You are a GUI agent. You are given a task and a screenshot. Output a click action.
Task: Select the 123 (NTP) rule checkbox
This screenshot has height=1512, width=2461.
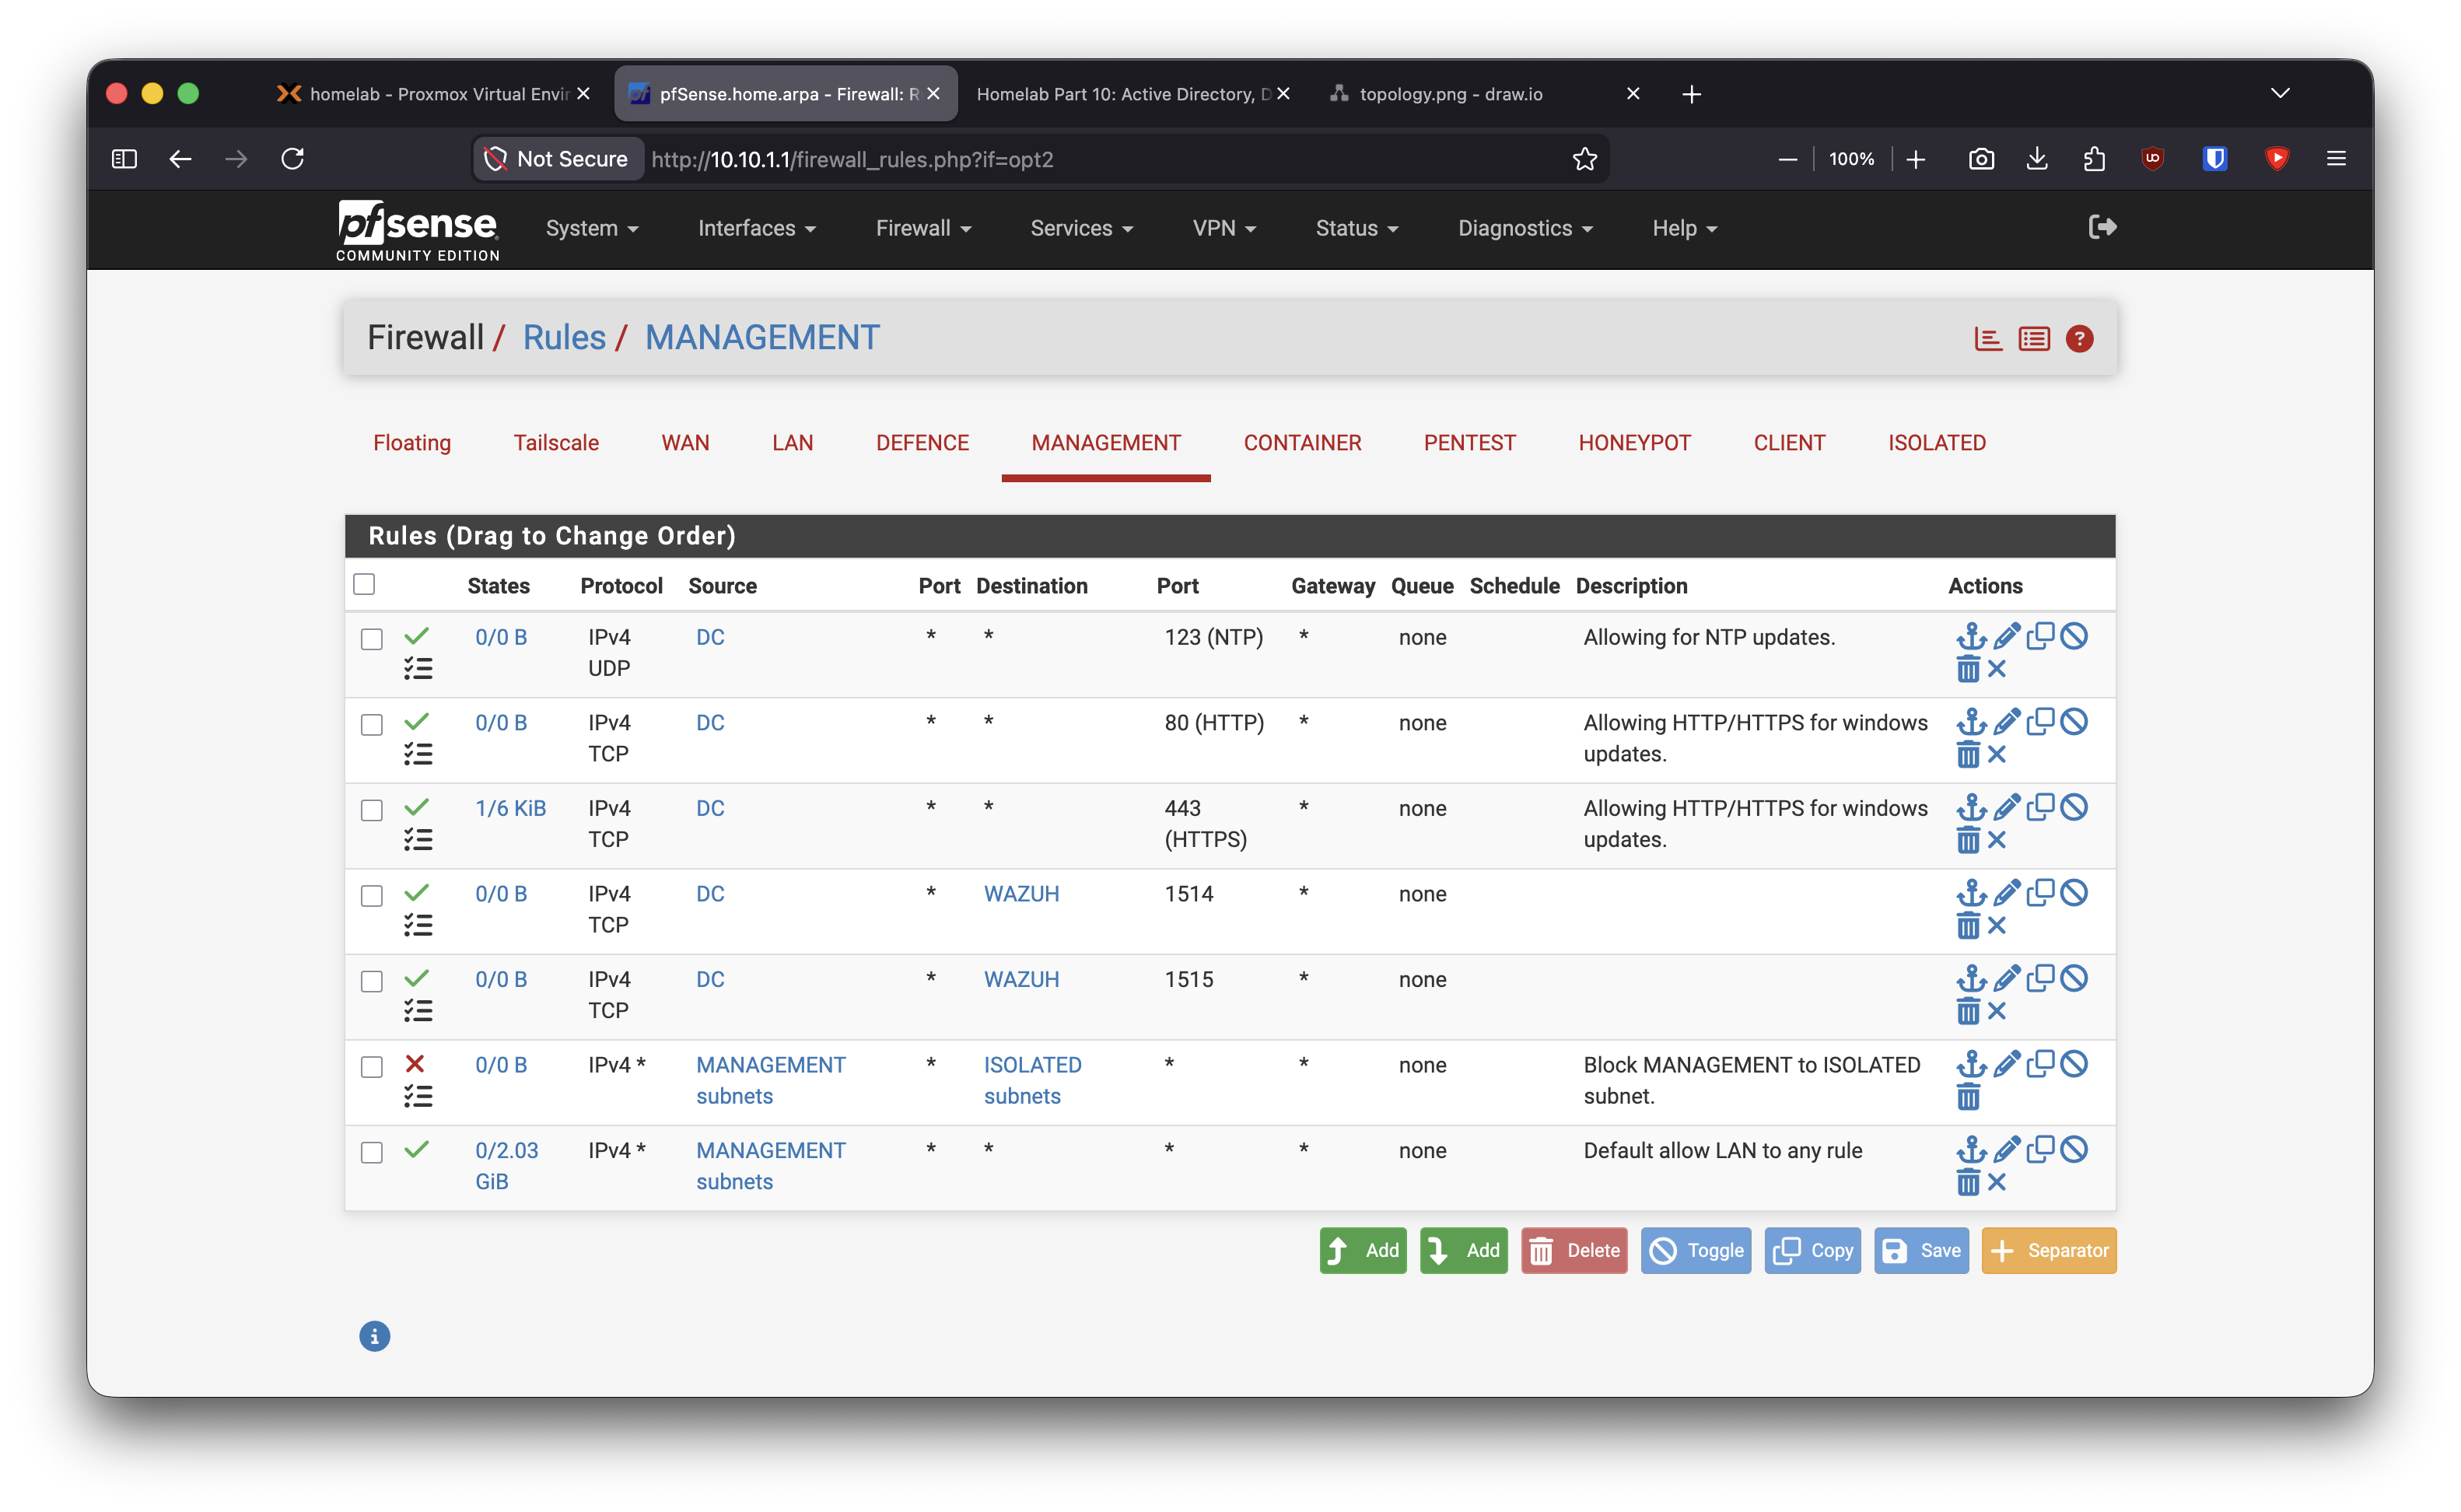point(372,639)
